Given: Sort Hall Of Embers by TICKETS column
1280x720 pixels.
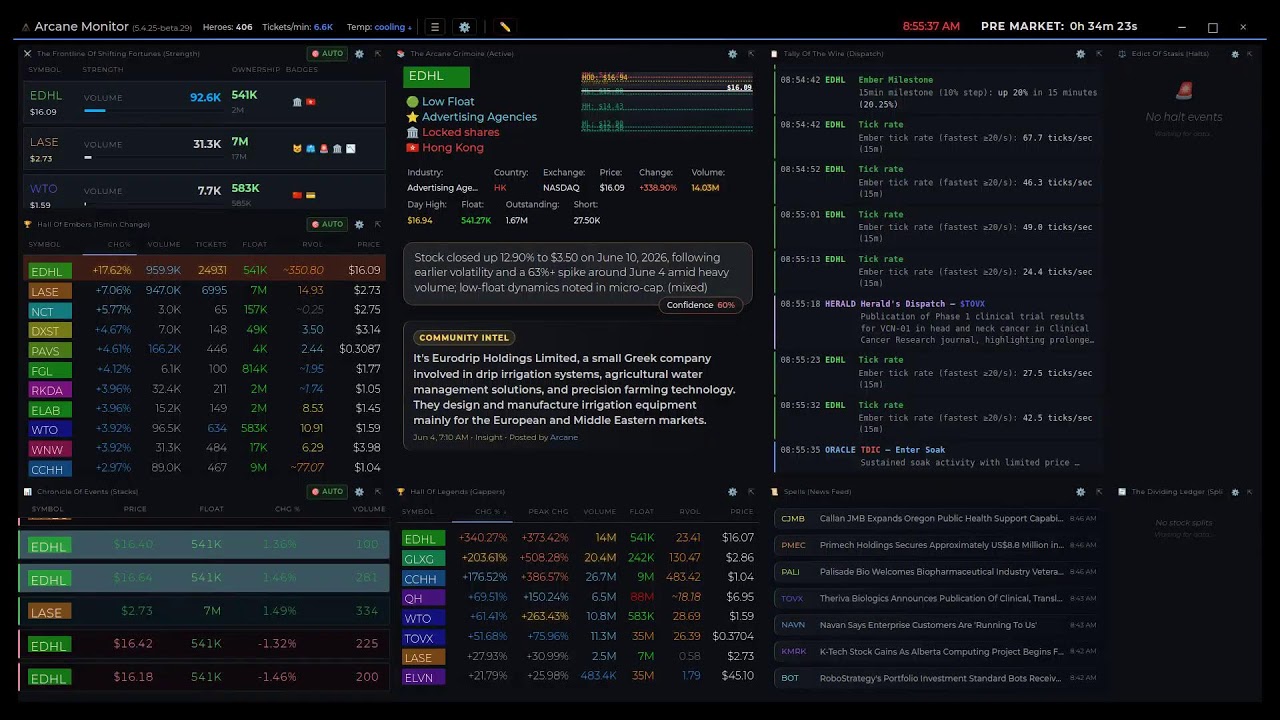Looking at the screenshot, I should tap(211, 244).
